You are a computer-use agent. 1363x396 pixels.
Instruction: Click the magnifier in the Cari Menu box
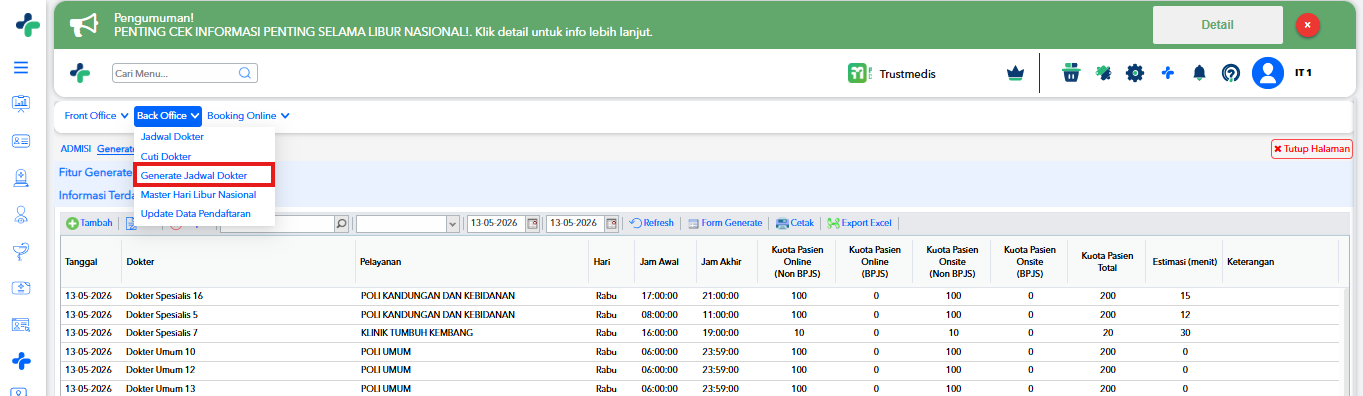coord(245,73)
